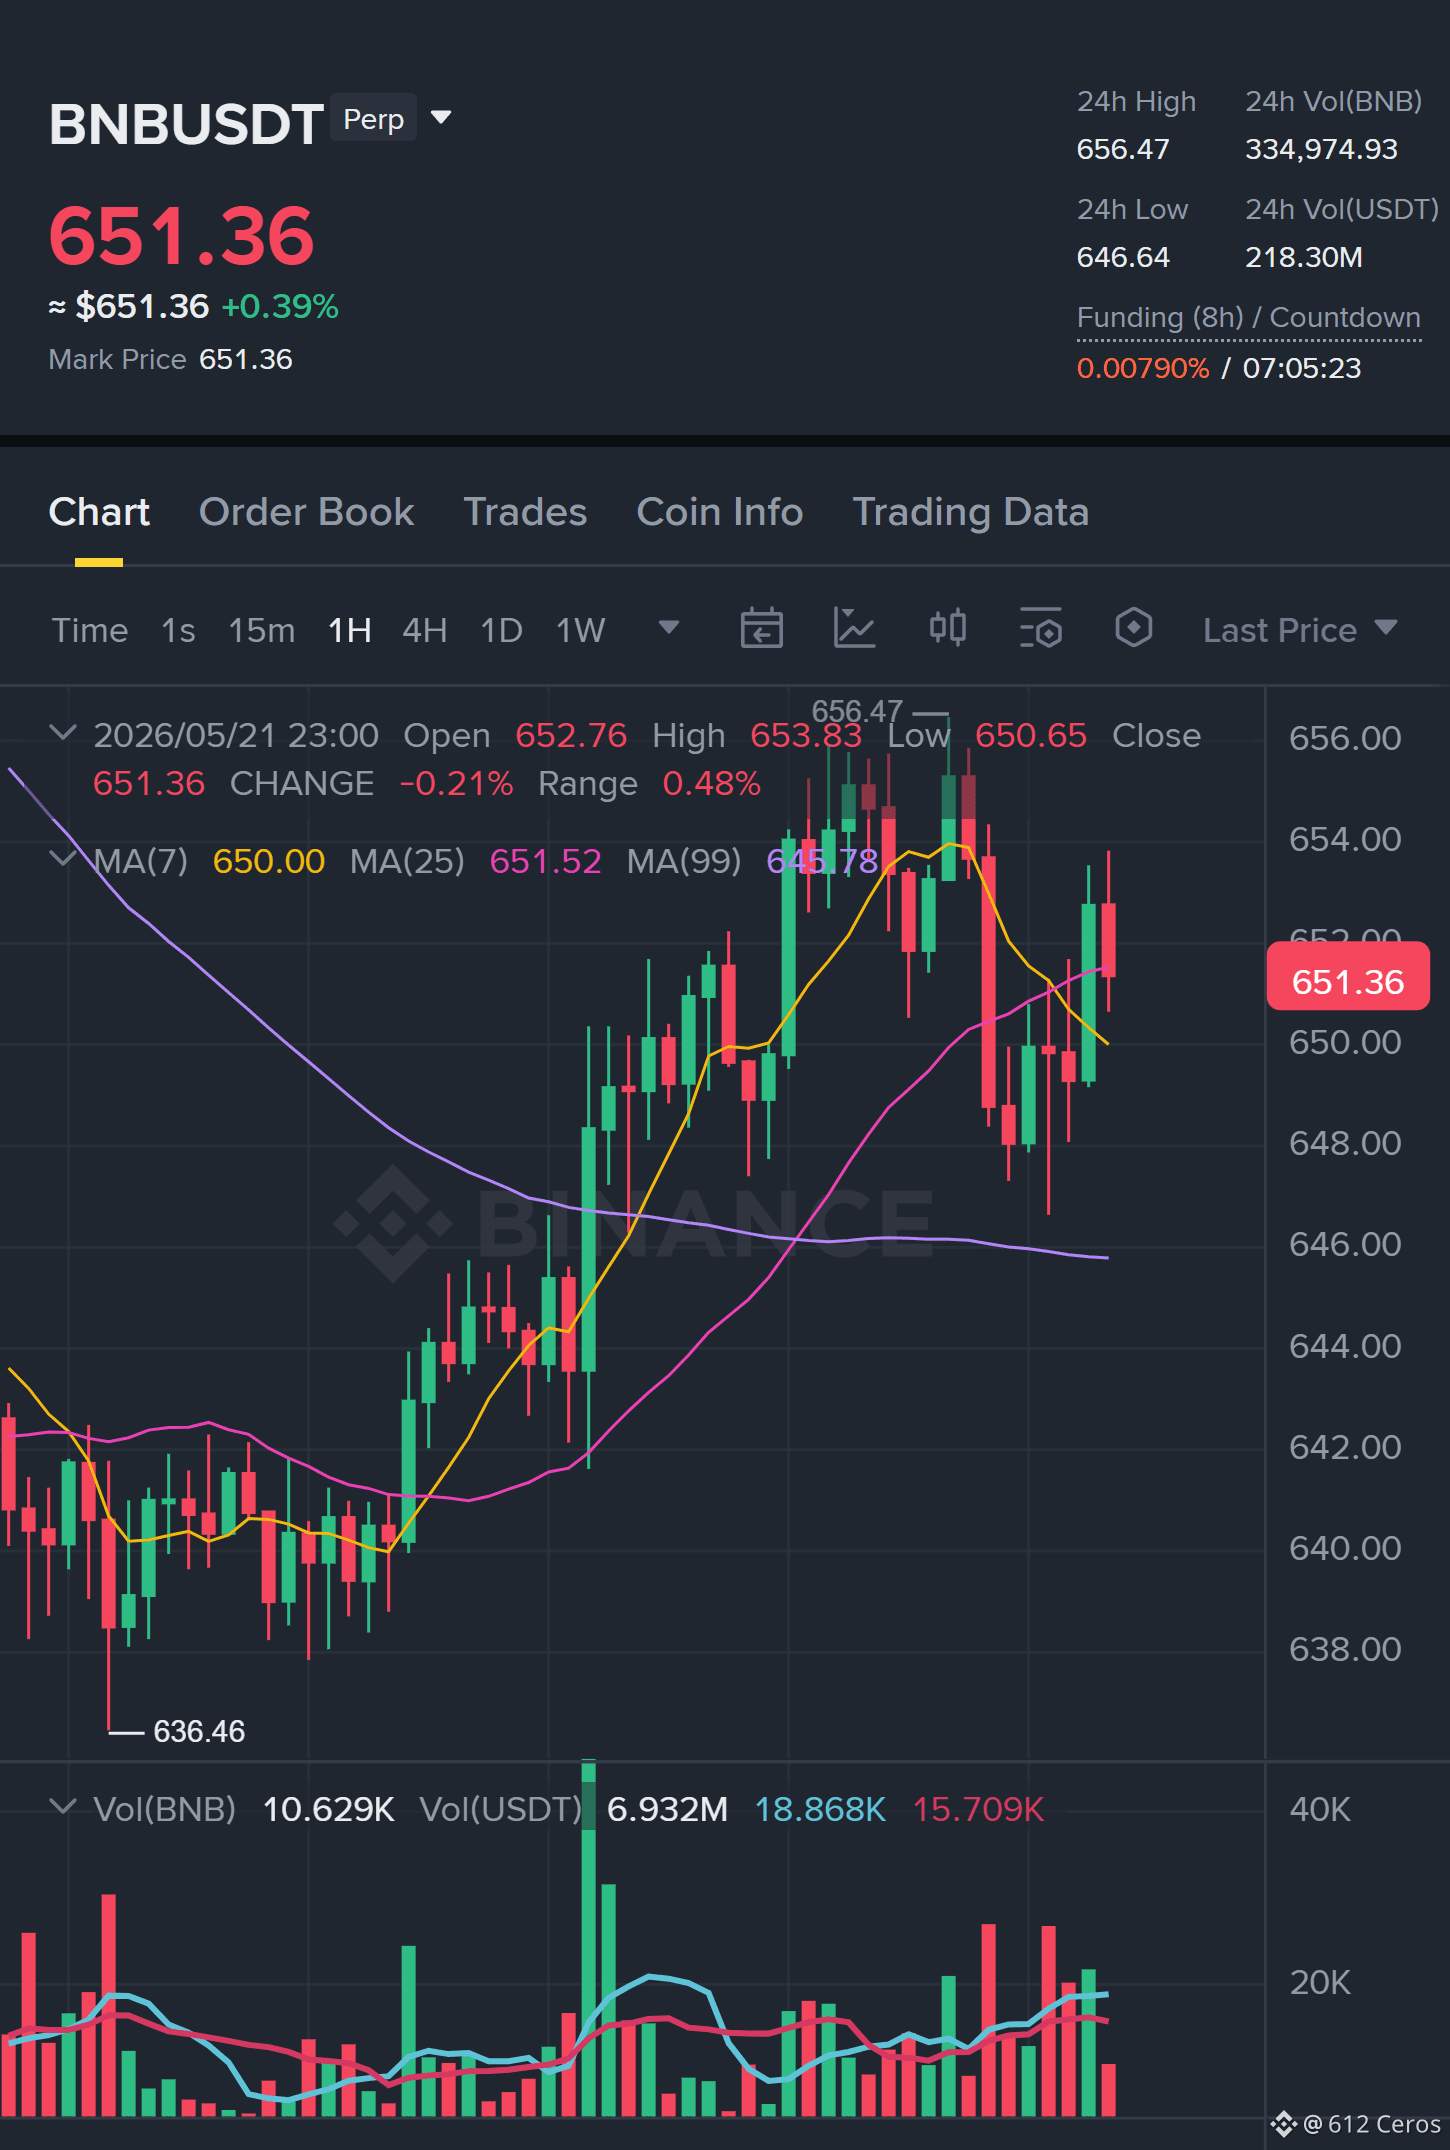The image size is (1450, 2150).
Task: Select the Perp contract type badge
Action: pos(373,118)
